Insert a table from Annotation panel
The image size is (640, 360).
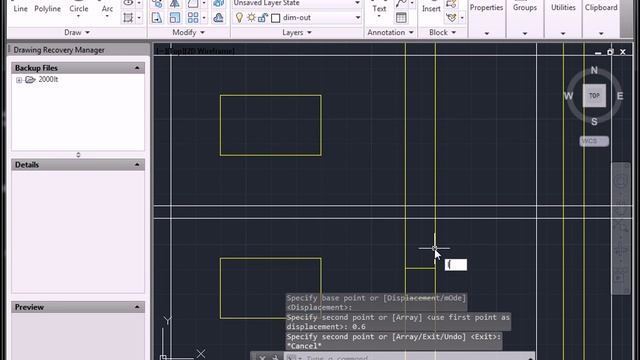pyautogui.click(x=401, y=18)
